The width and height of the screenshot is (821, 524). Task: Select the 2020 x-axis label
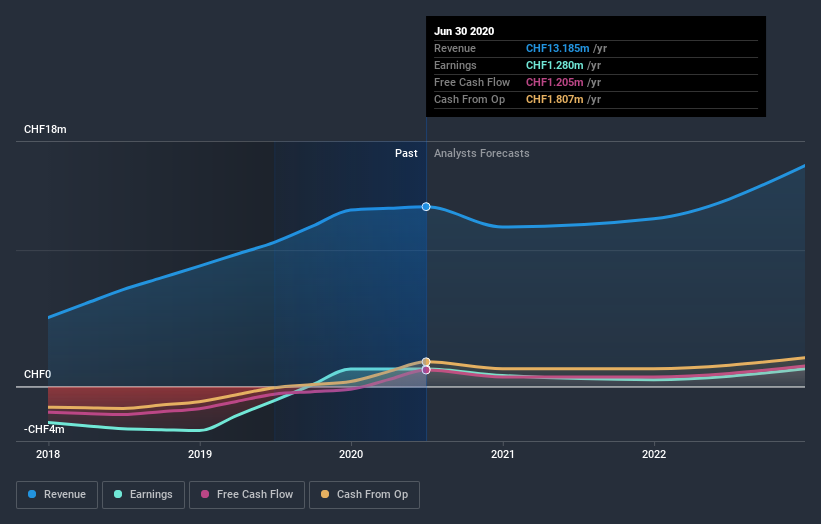(x=351, y=454)
